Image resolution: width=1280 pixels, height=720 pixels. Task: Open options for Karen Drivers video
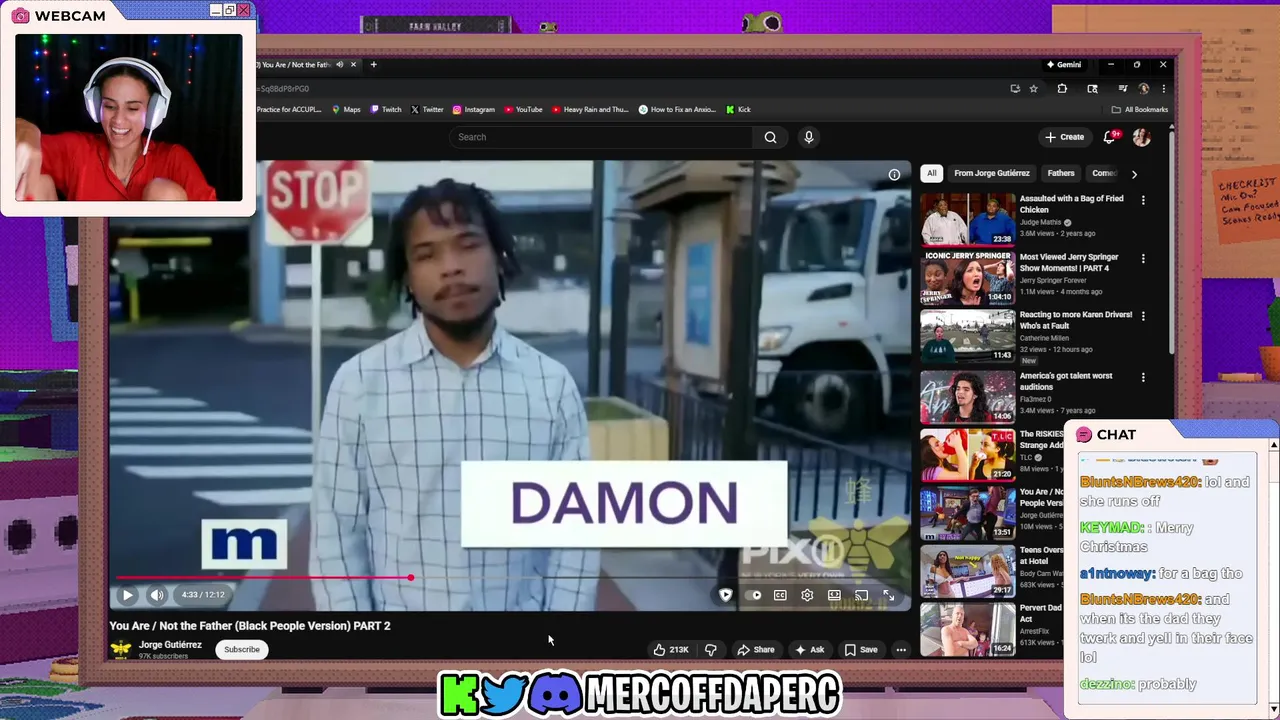click(x=1143, y=316)
